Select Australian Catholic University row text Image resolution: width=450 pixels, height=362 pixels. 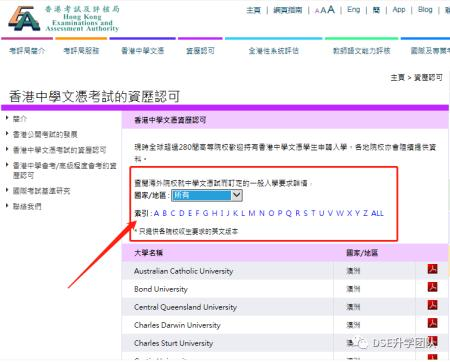click(x=183, y=271)
